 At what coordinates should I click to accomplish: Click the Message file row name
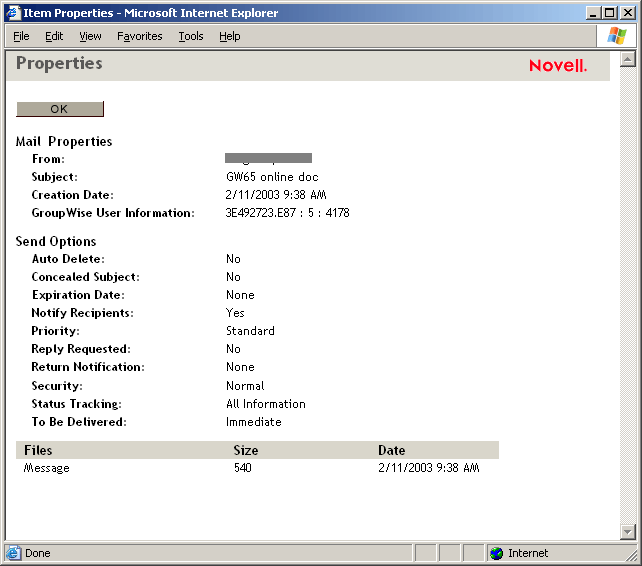pos(46,468)
